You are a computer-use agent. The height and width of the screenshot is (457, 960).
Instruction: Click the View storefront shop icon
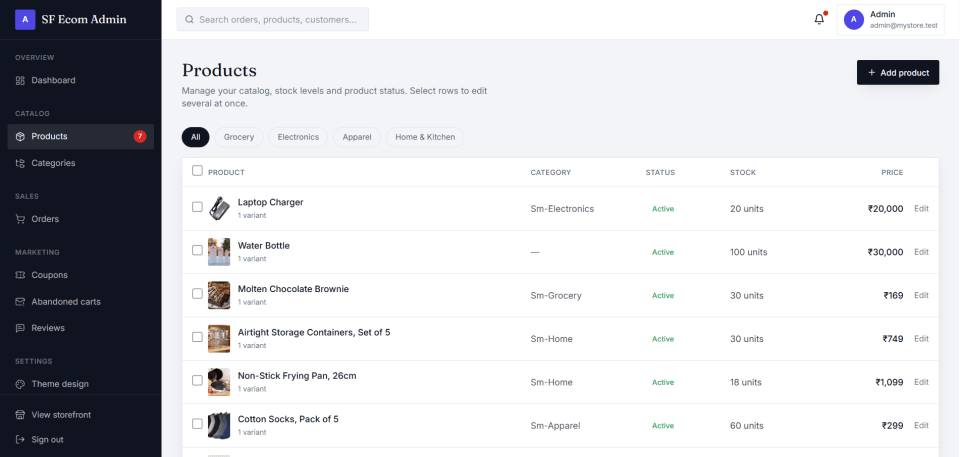click(x=20, y=415)
